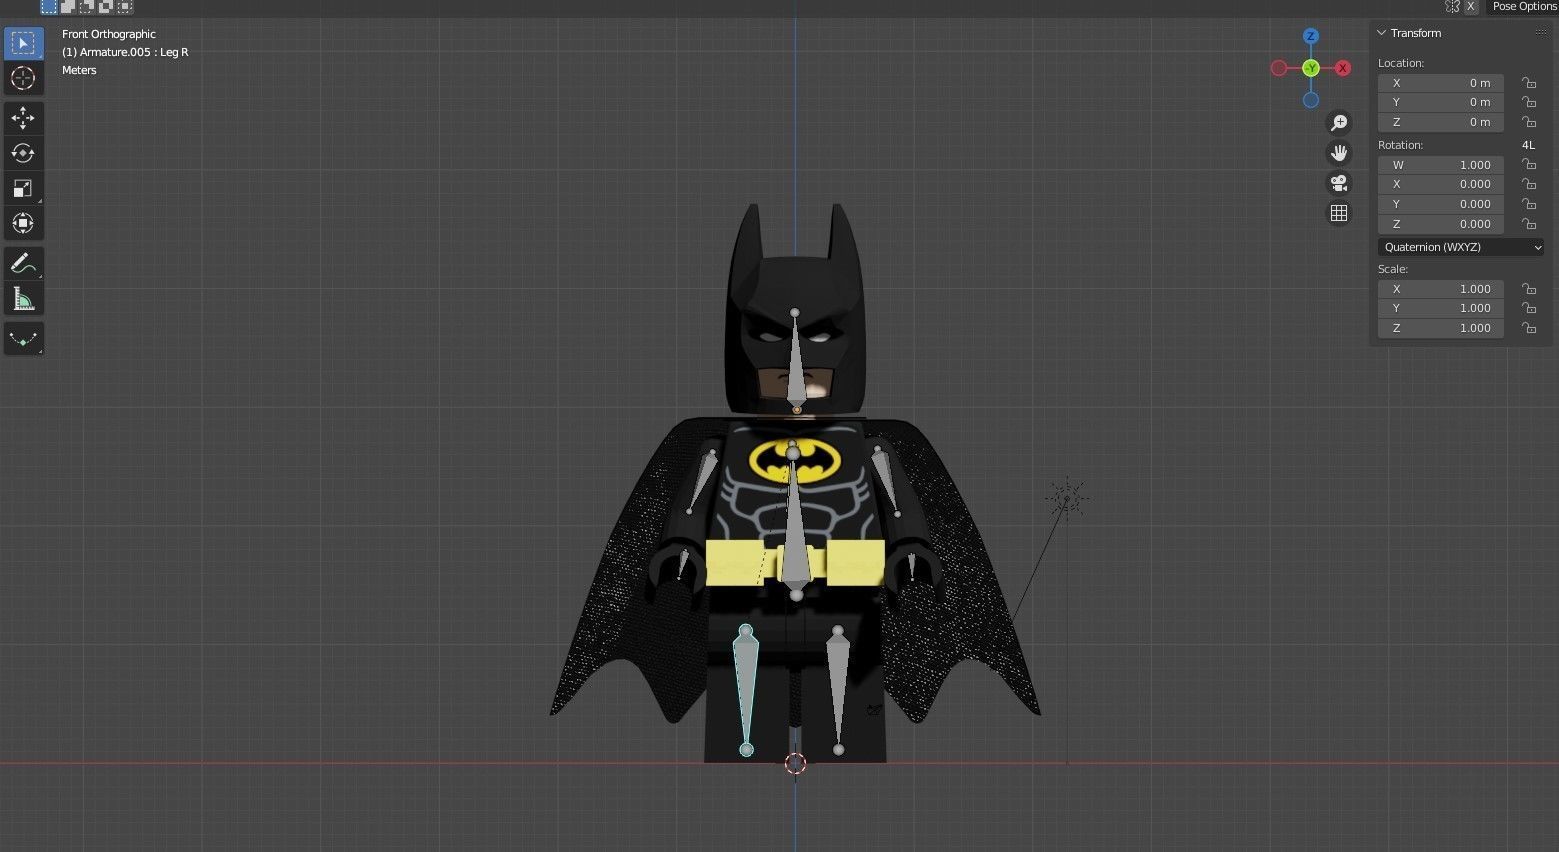
Task: Select the Measure ruler tool
Action: [x=23, y=299]
